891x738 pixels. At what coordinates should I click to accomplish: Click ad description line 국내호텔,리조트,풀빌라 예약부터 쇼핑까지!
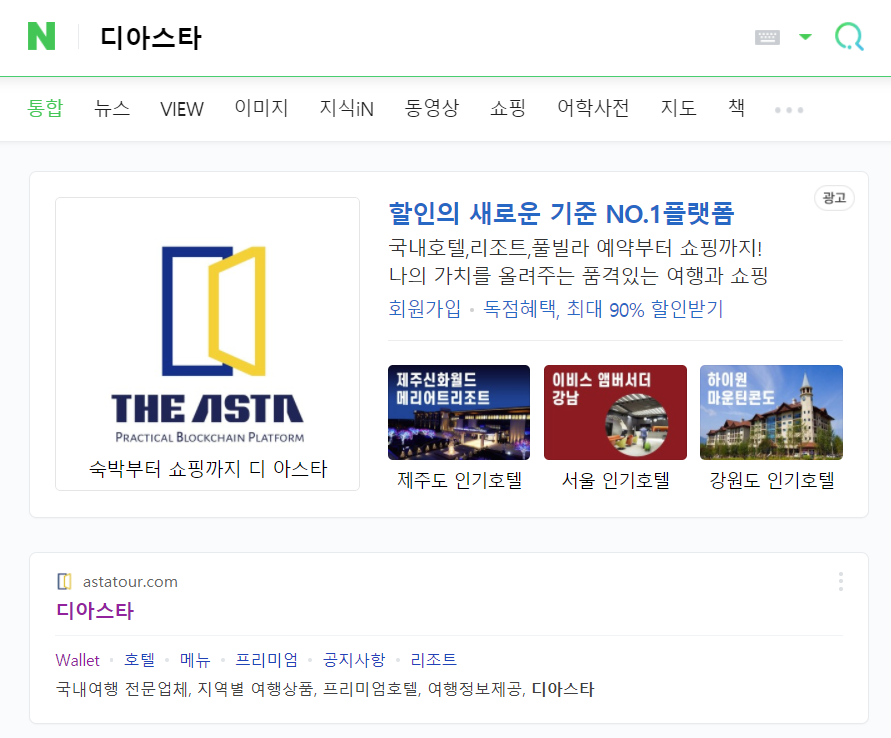[x=575, y=248]
